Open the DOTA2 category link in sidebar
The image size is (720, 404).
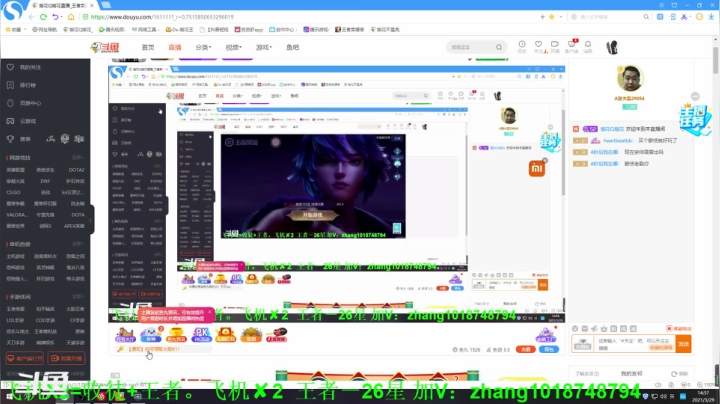76,170
